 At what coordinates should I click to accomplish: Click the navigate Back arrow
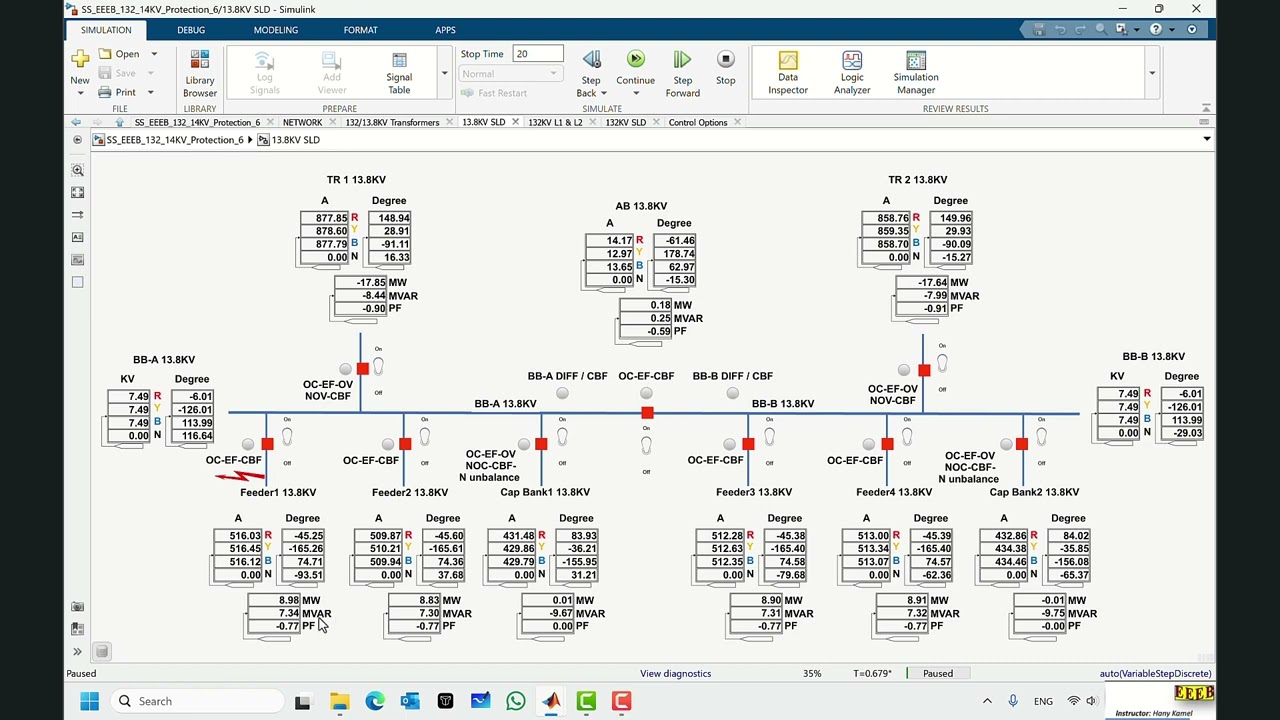tap(76, 122)
